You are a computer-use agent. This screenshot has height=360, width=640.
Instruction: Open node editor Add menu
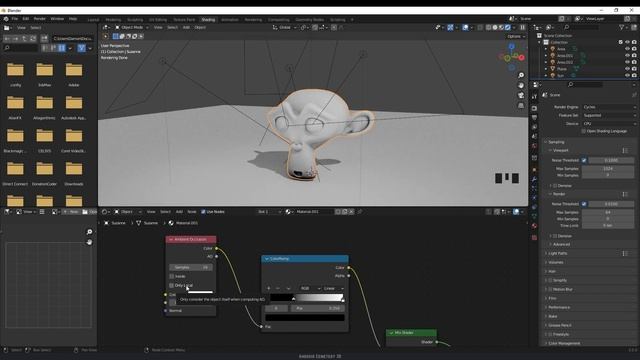point(179,212)
